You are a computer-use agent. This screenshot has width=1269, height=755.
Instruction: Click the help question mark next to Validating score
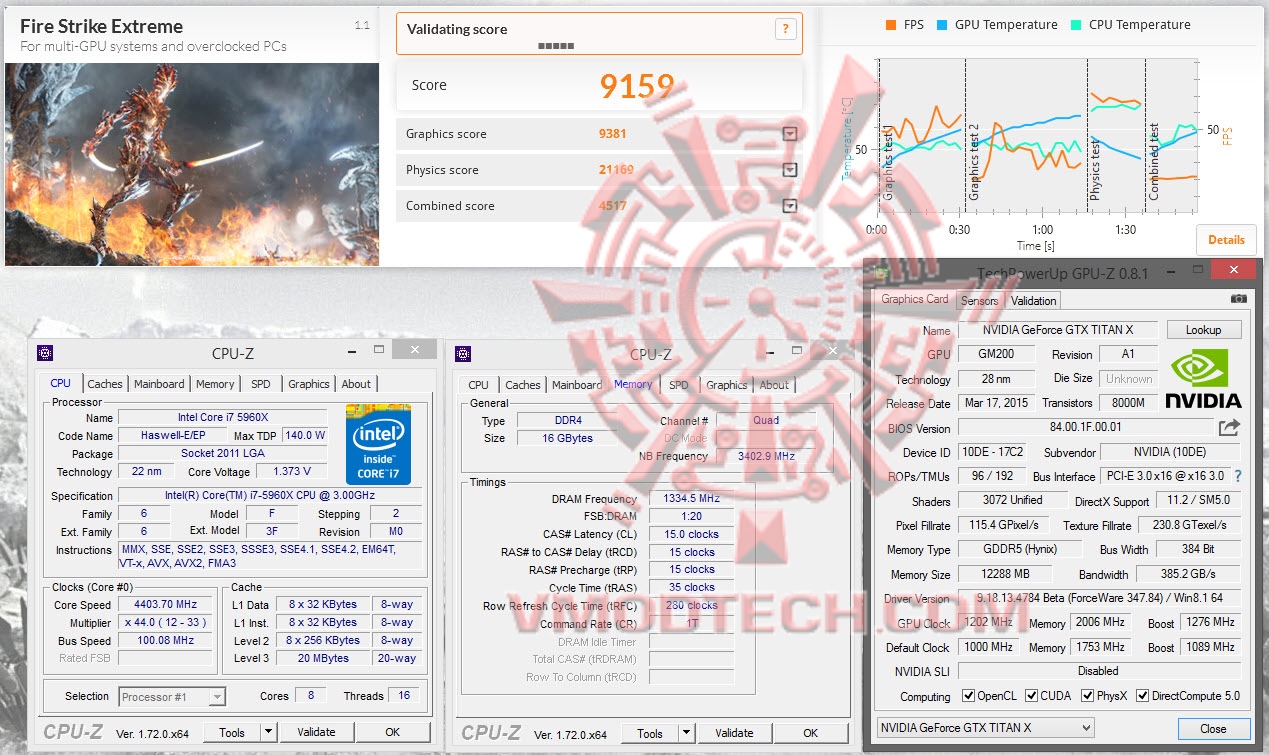(x=787, y=30)
